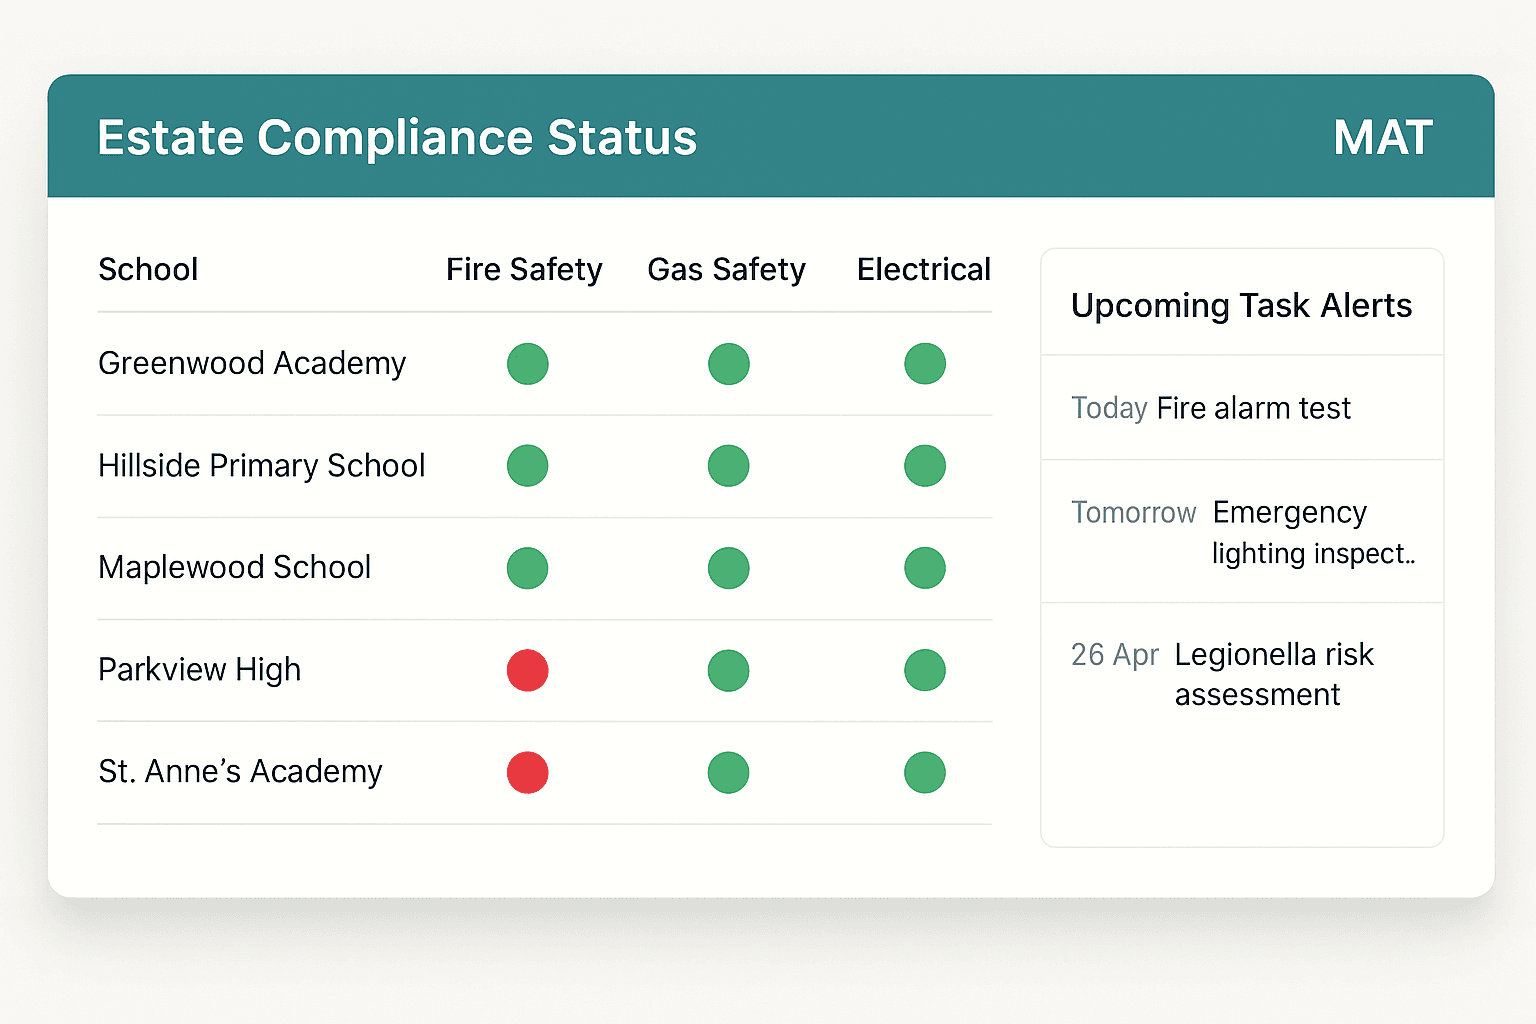Open the Today Fire alarm test alert
The image size is (1536, 1024).
[x=1242, y=408]
